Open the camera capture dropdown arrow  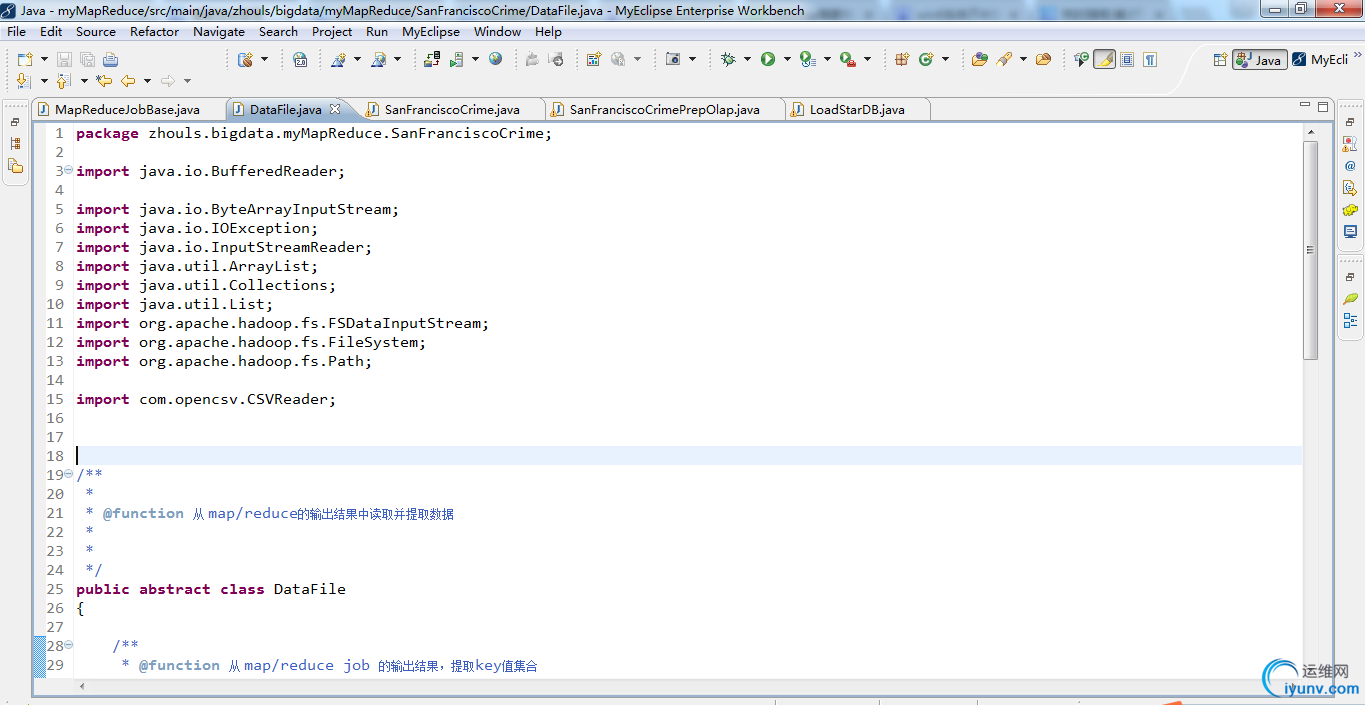692,59
